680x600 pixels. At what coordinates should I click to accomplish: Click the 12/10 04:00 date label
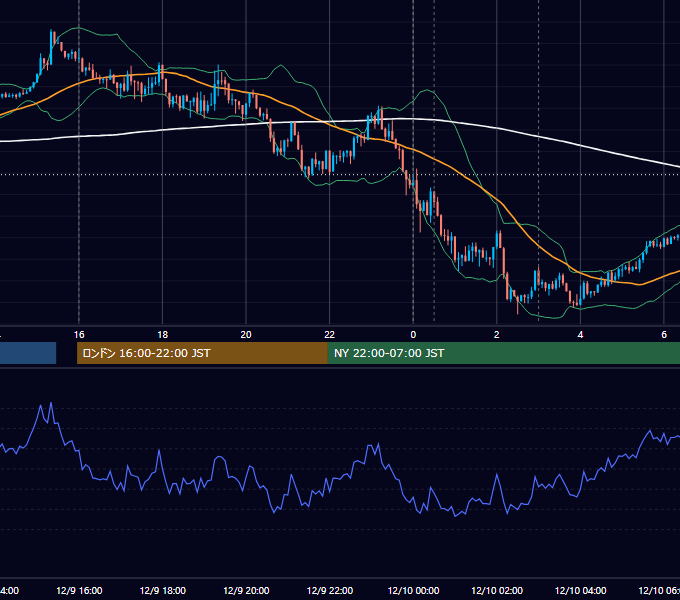point(581,590)
